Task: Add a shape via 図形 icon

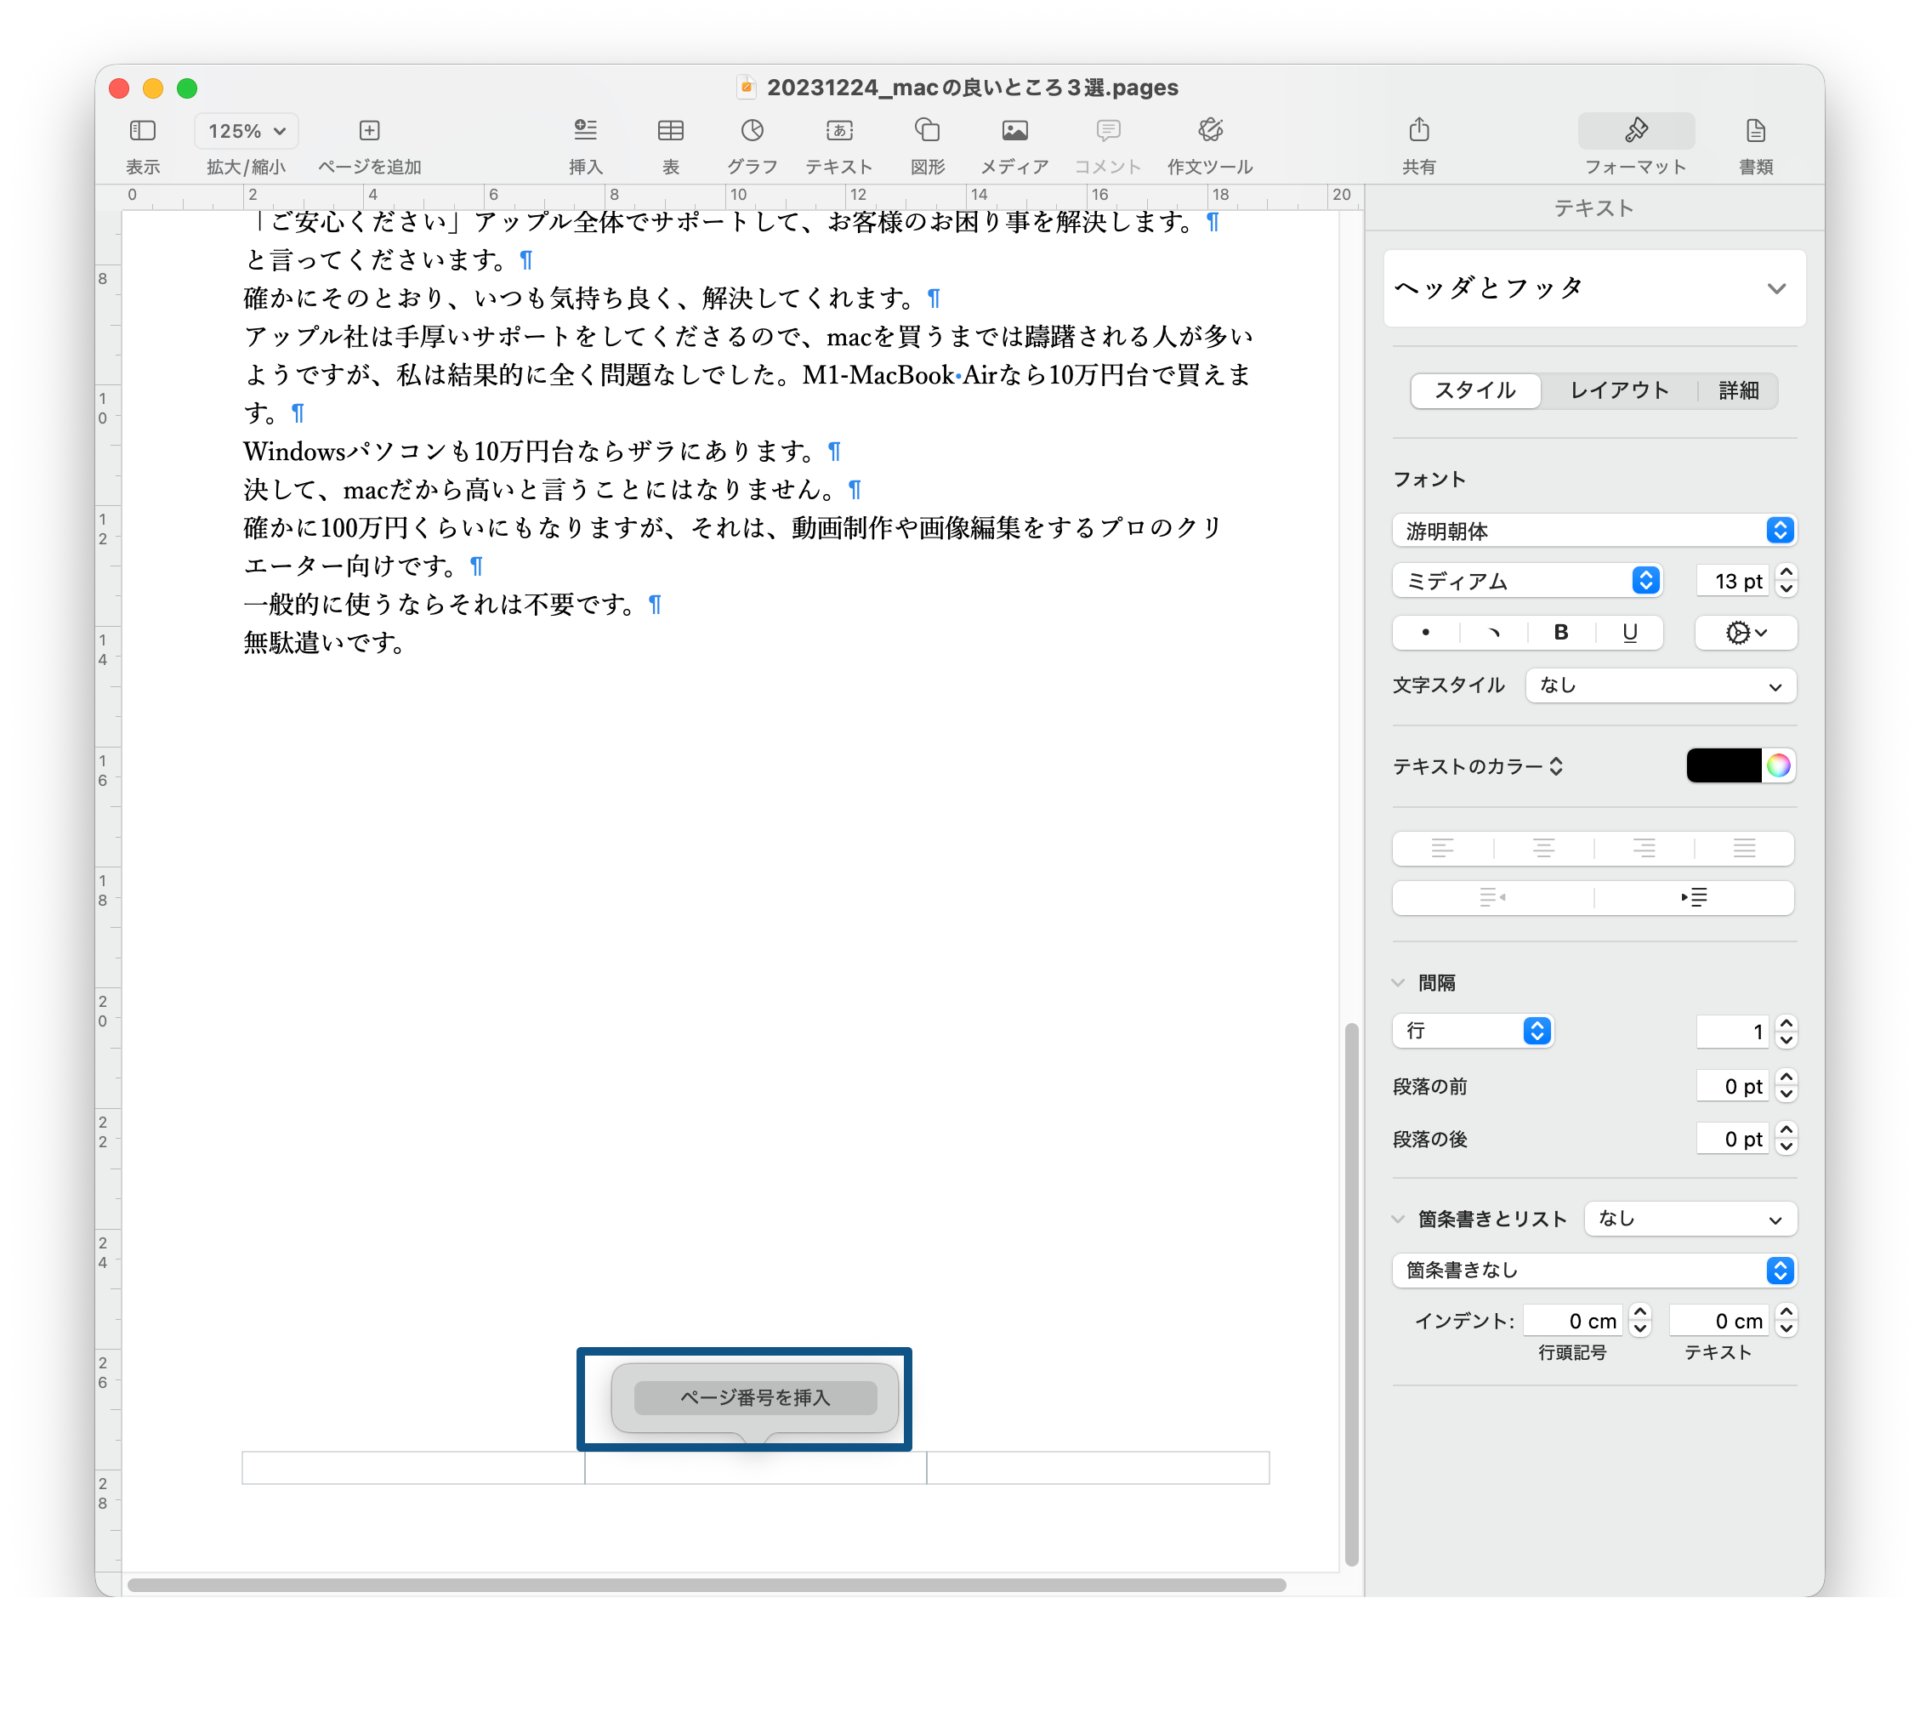Action: [x=927, y=131]
